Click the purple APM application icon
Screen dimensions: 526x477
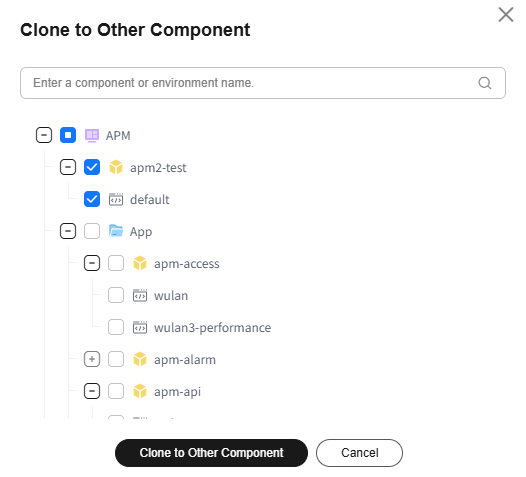92,136
